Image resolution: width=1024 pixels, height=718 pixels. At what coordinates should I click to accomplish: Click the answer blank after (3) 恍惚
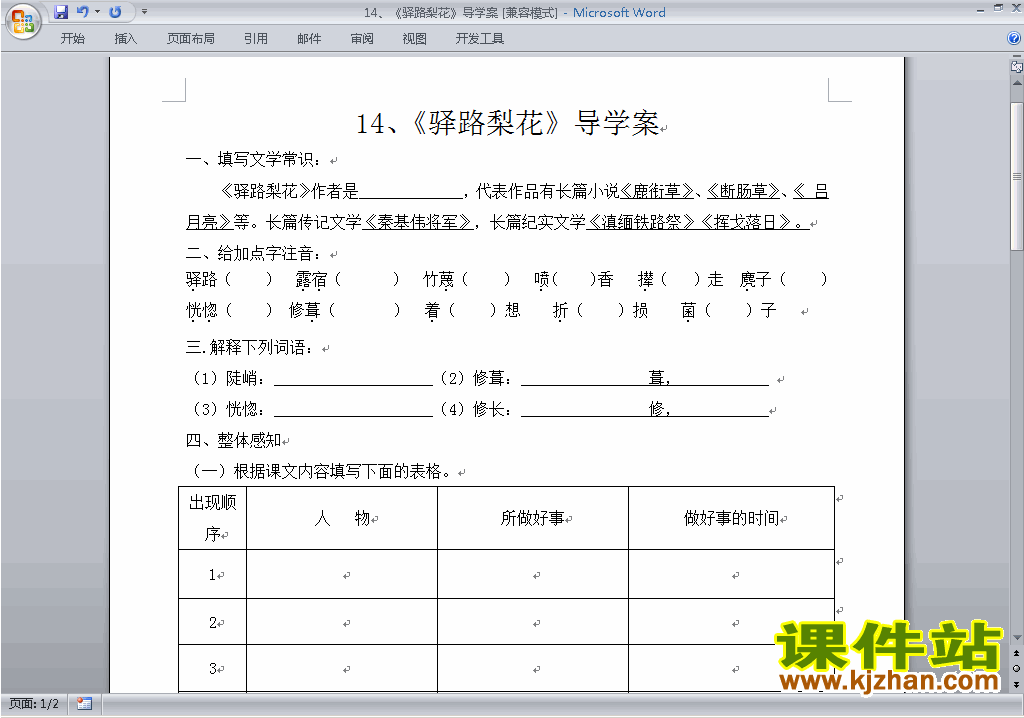point(353,409)
